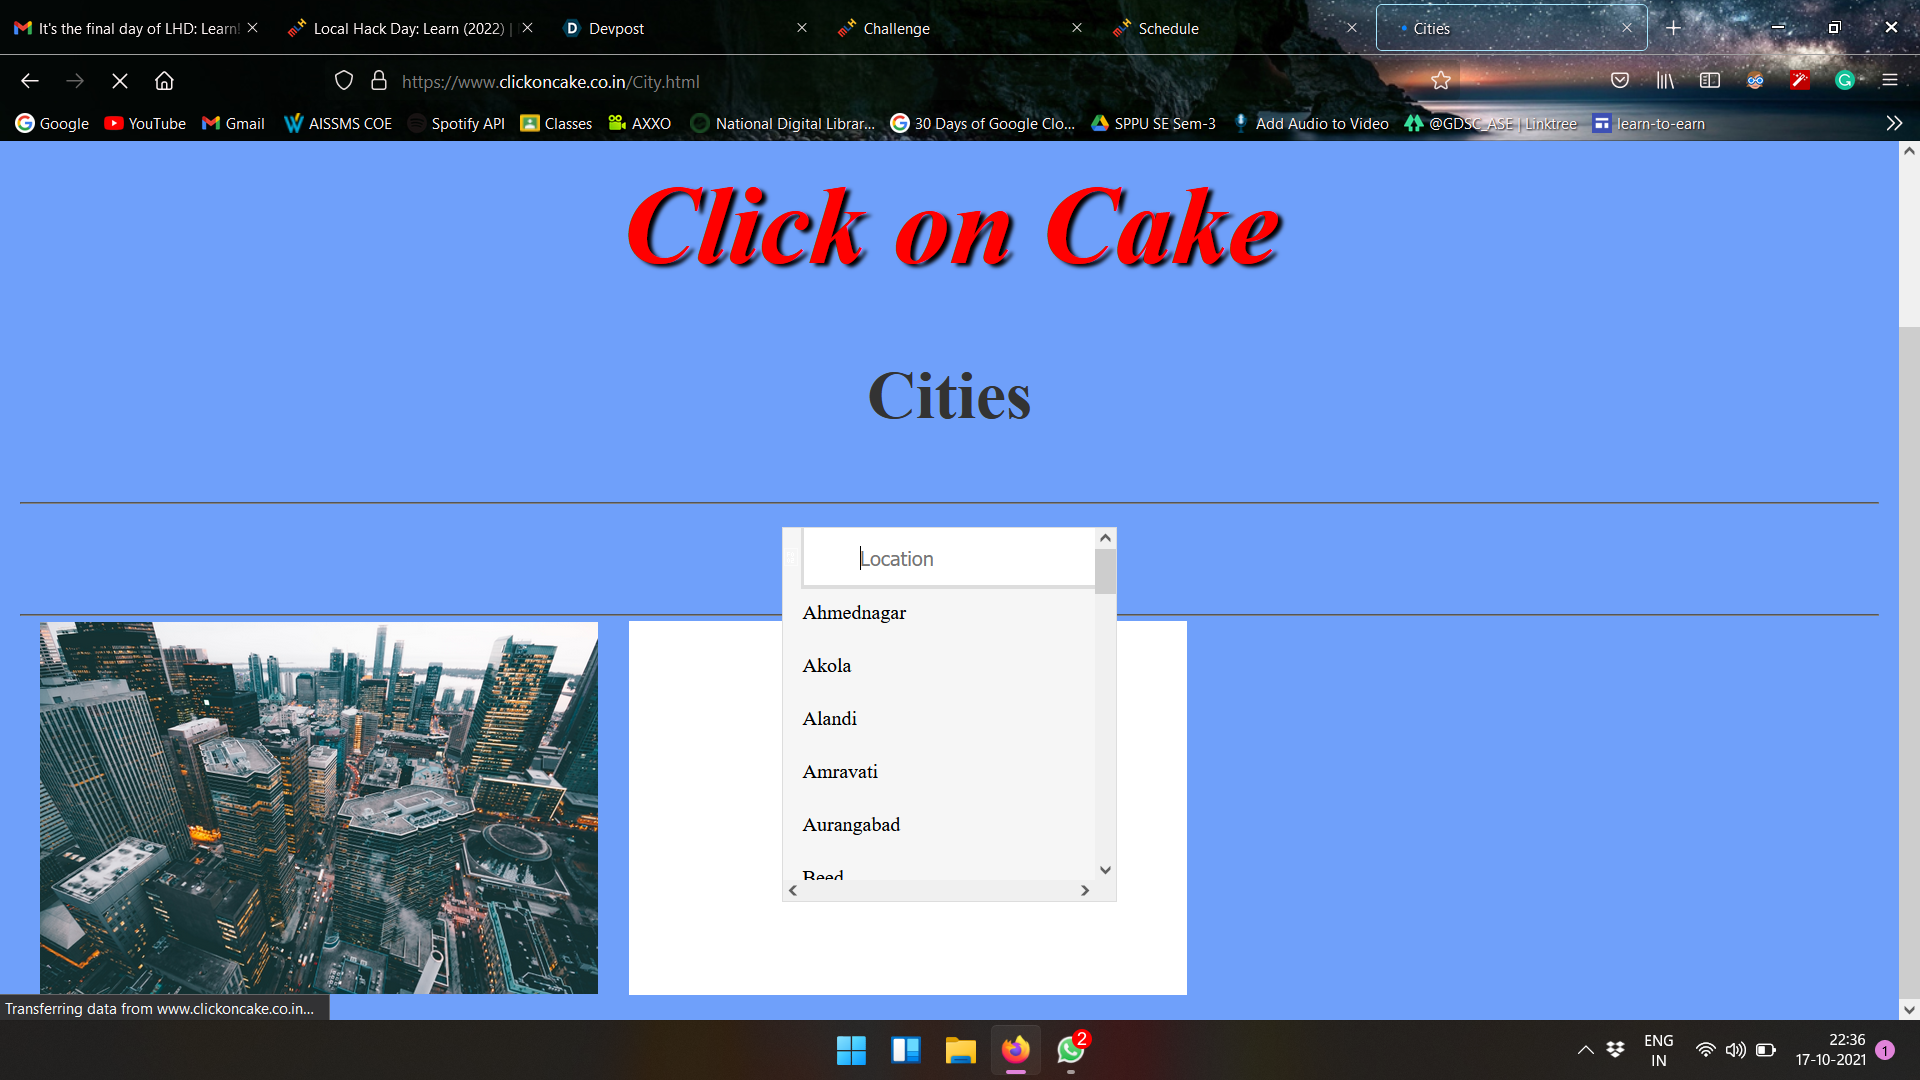The height and width of the screenshot is (1080, 1920).
Task: Open Firefox hamburger application menu
Action: point(1889,81)
